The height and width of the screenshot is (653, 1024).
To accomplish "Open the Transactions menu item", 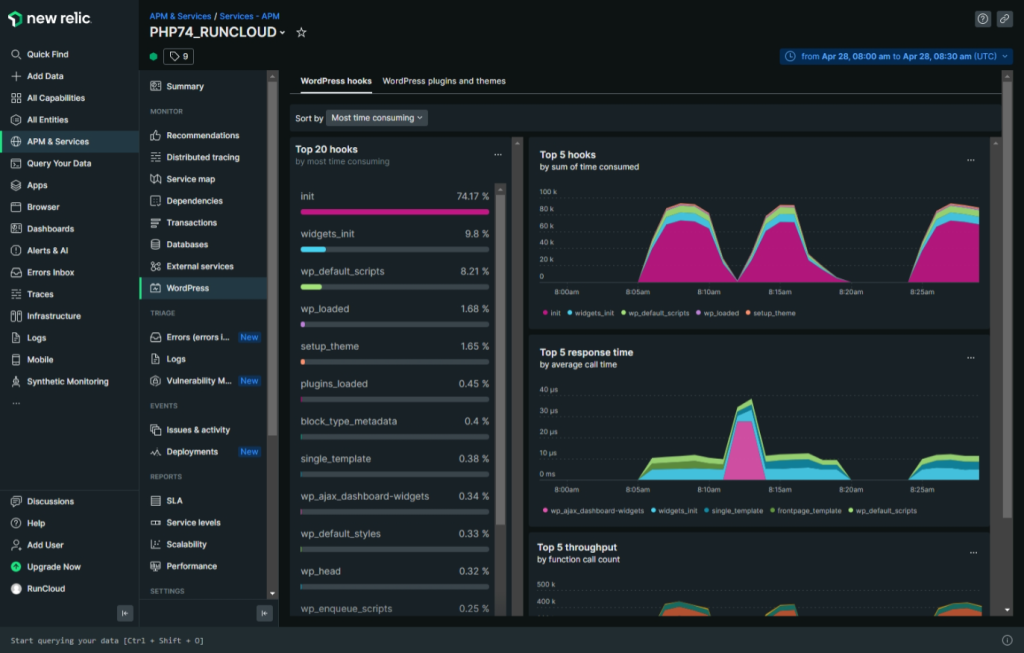I will pyautogui.click(x=203, y=223).
